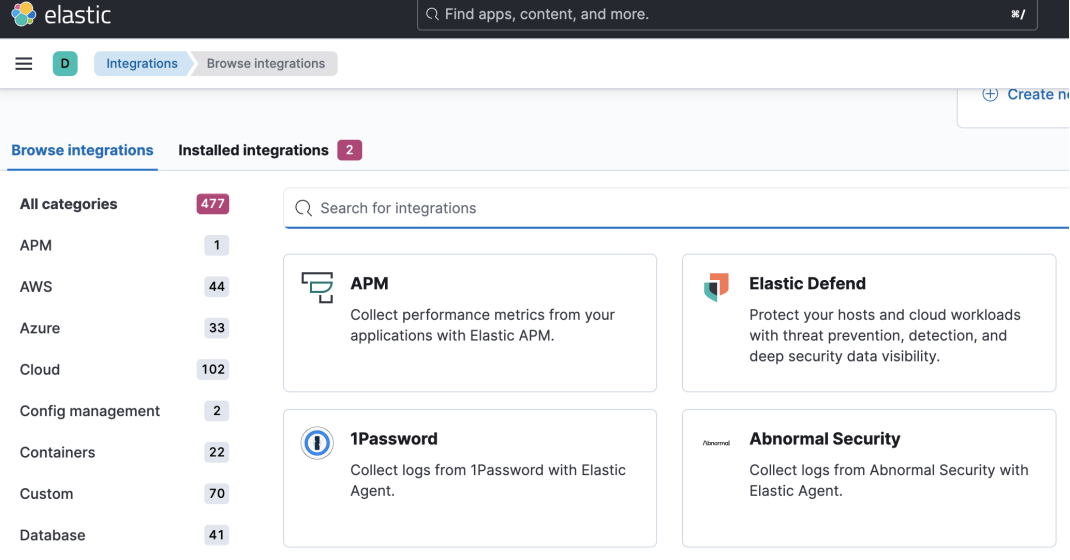Screen dimensions: 1070x560
Task: Select the Cloud category filter
Action: tap(40, 370)
